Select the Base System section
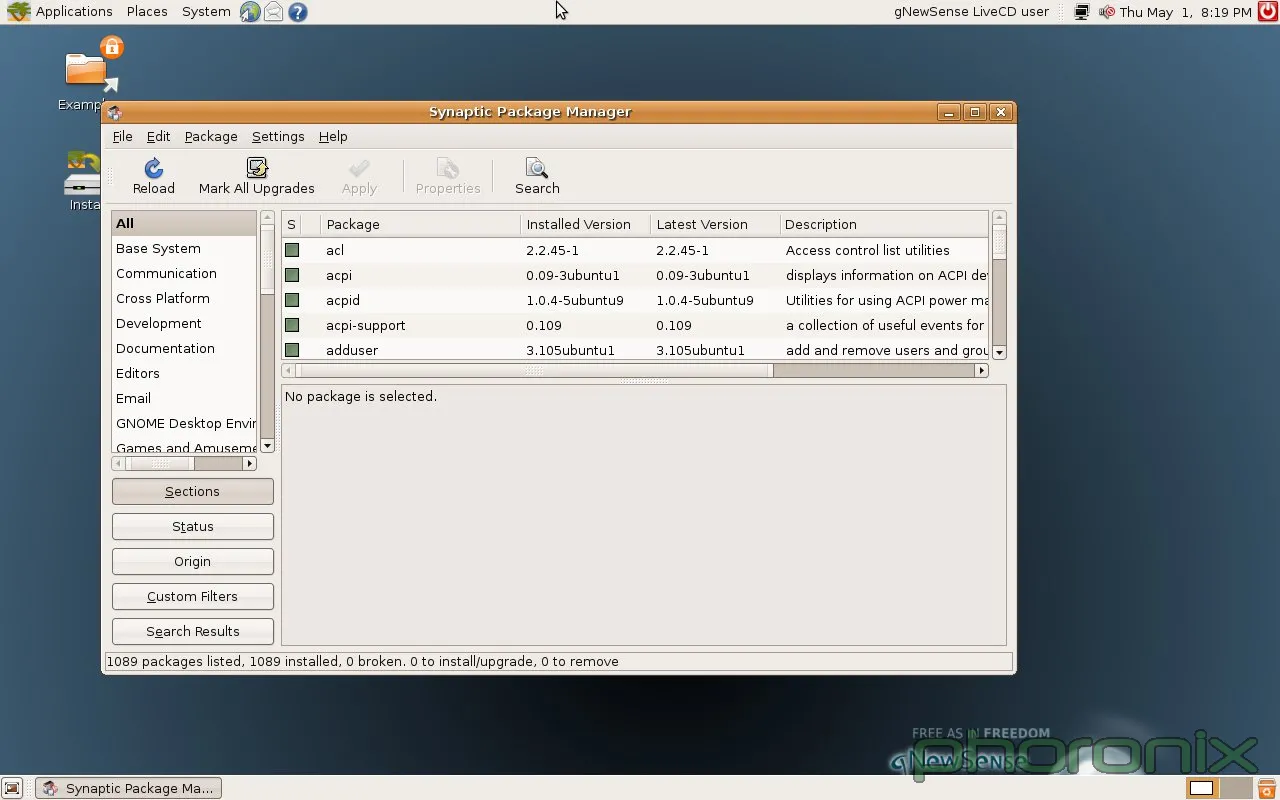 click(x=185, y=248)
